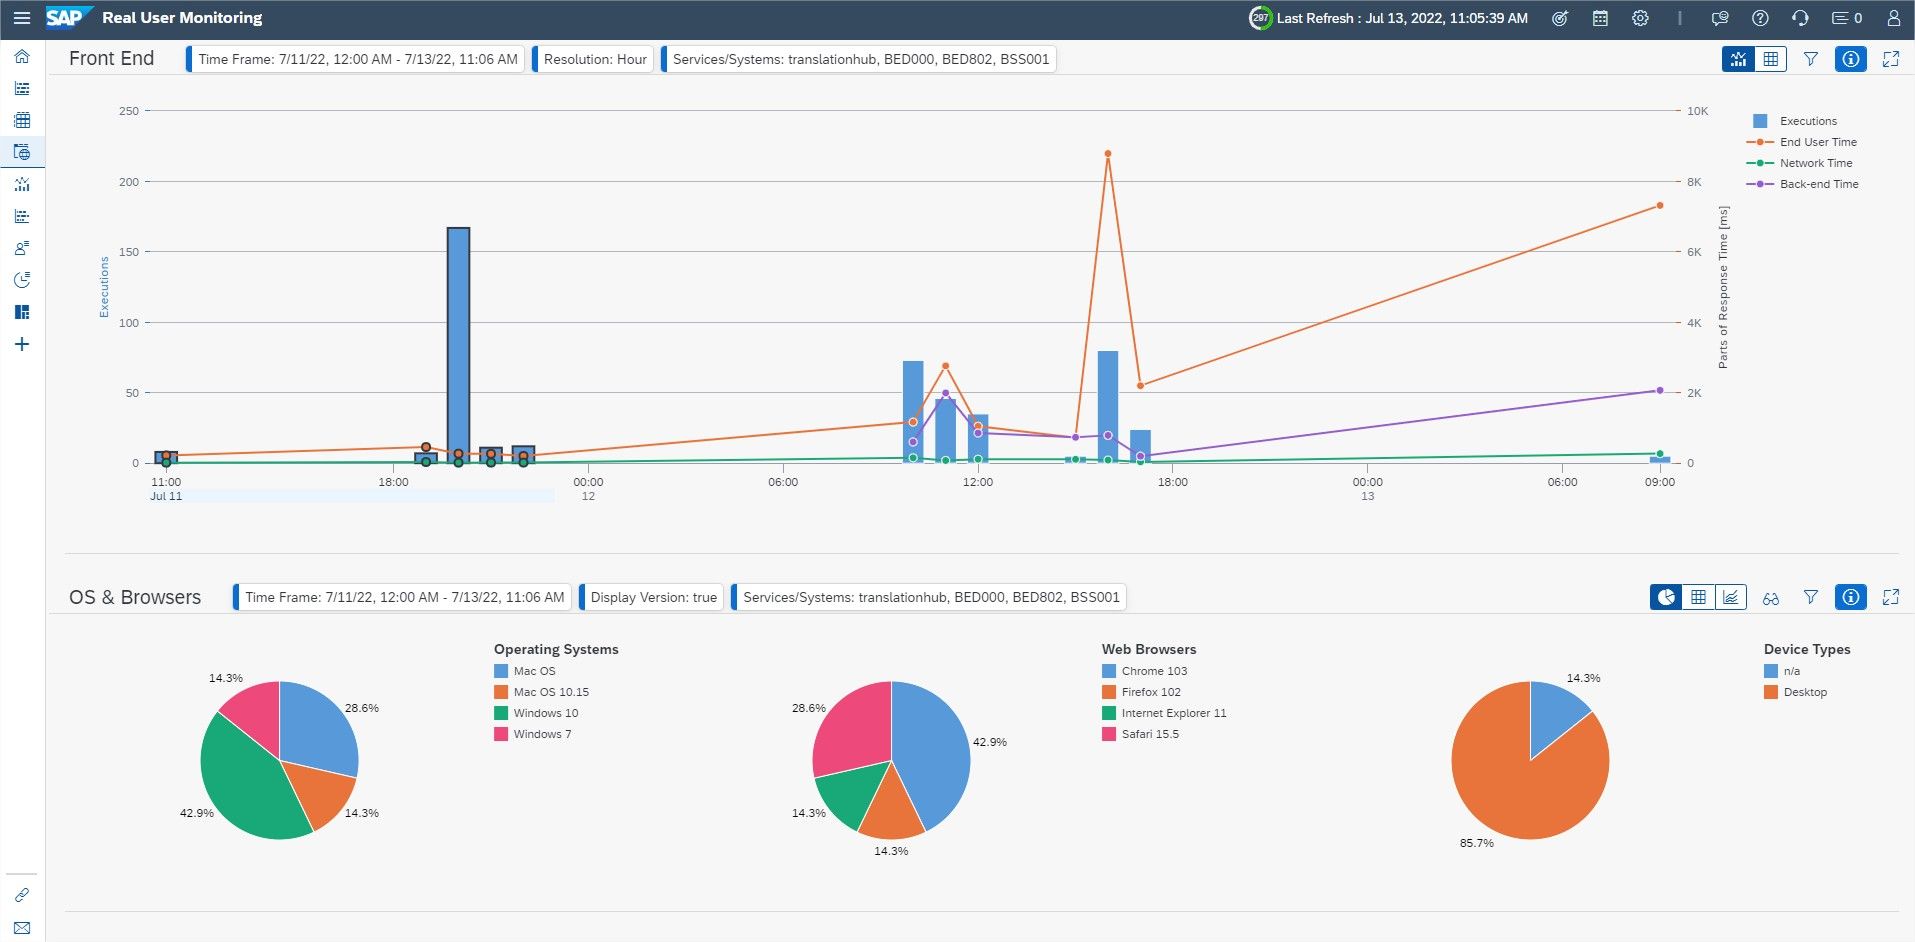Add a new page with plus icon
The image size is (1915, 942).
coord(22,344)
